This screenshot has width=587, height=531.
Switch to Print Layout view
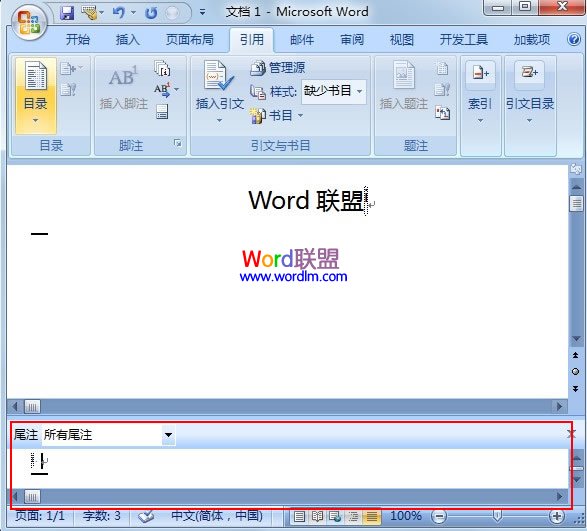point(299,517)
